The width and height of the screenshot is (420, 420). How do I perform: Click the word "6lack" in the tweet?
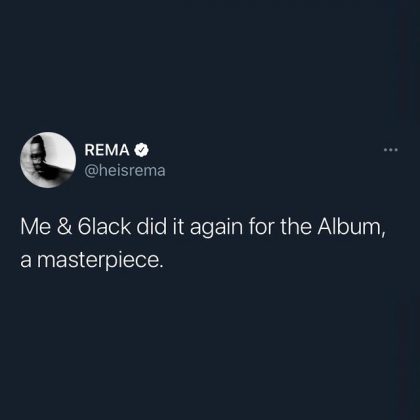pos(104,227)
